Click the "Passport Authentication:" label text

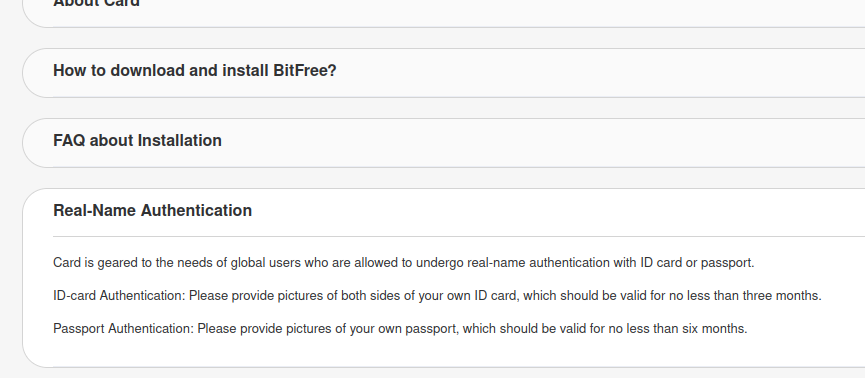click(x=124, y=329)
